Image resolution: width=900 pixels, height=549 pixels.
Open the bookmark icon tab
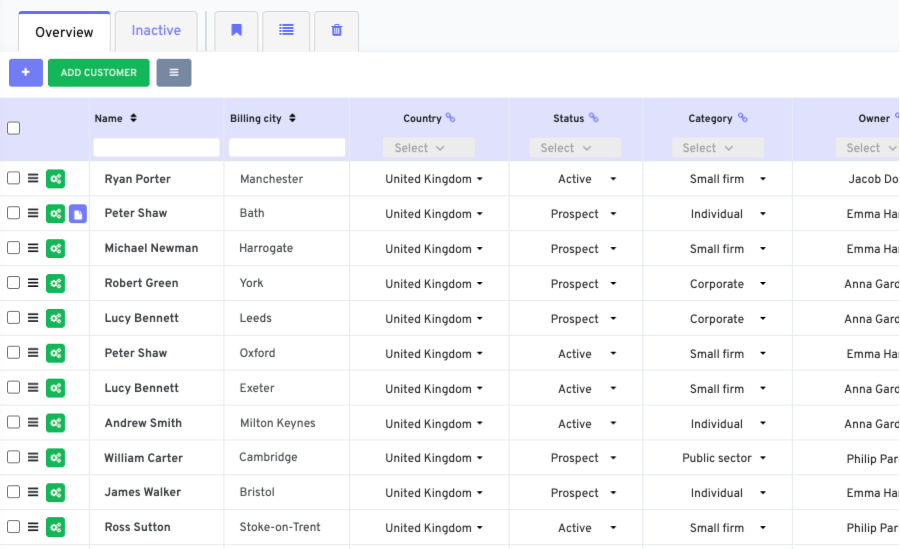pos(236,31)
